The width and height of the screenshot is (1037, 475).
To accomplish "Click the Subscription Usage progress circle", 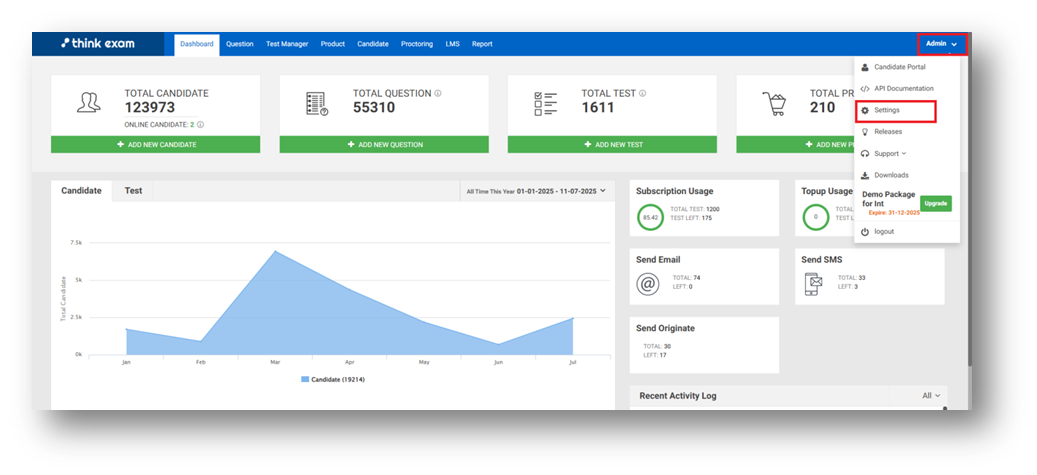I will point(650,216).
